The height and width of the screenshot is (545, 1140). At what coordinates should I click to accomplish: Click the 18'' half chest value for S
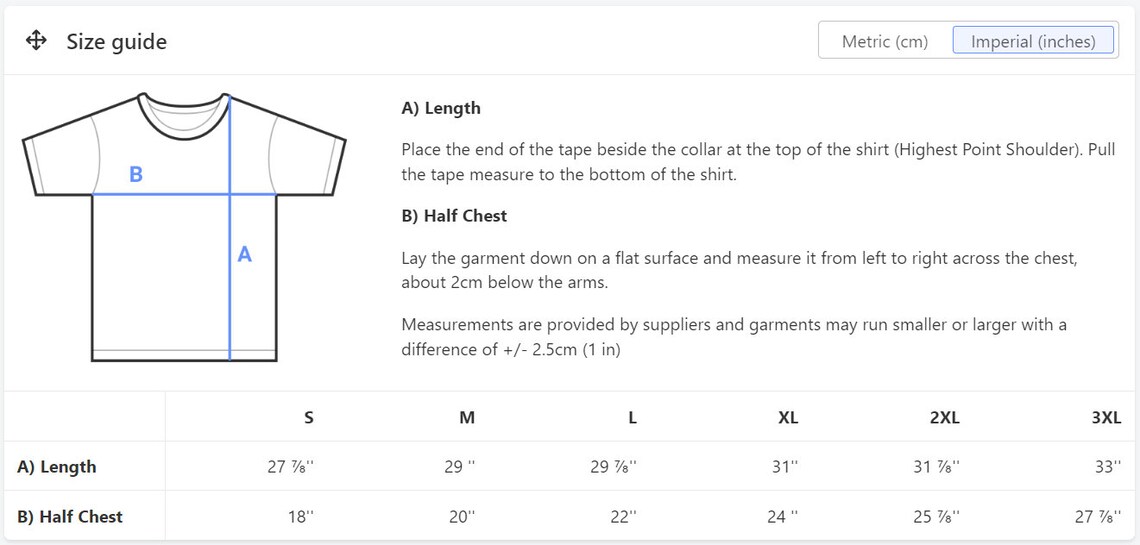(300, 517)
